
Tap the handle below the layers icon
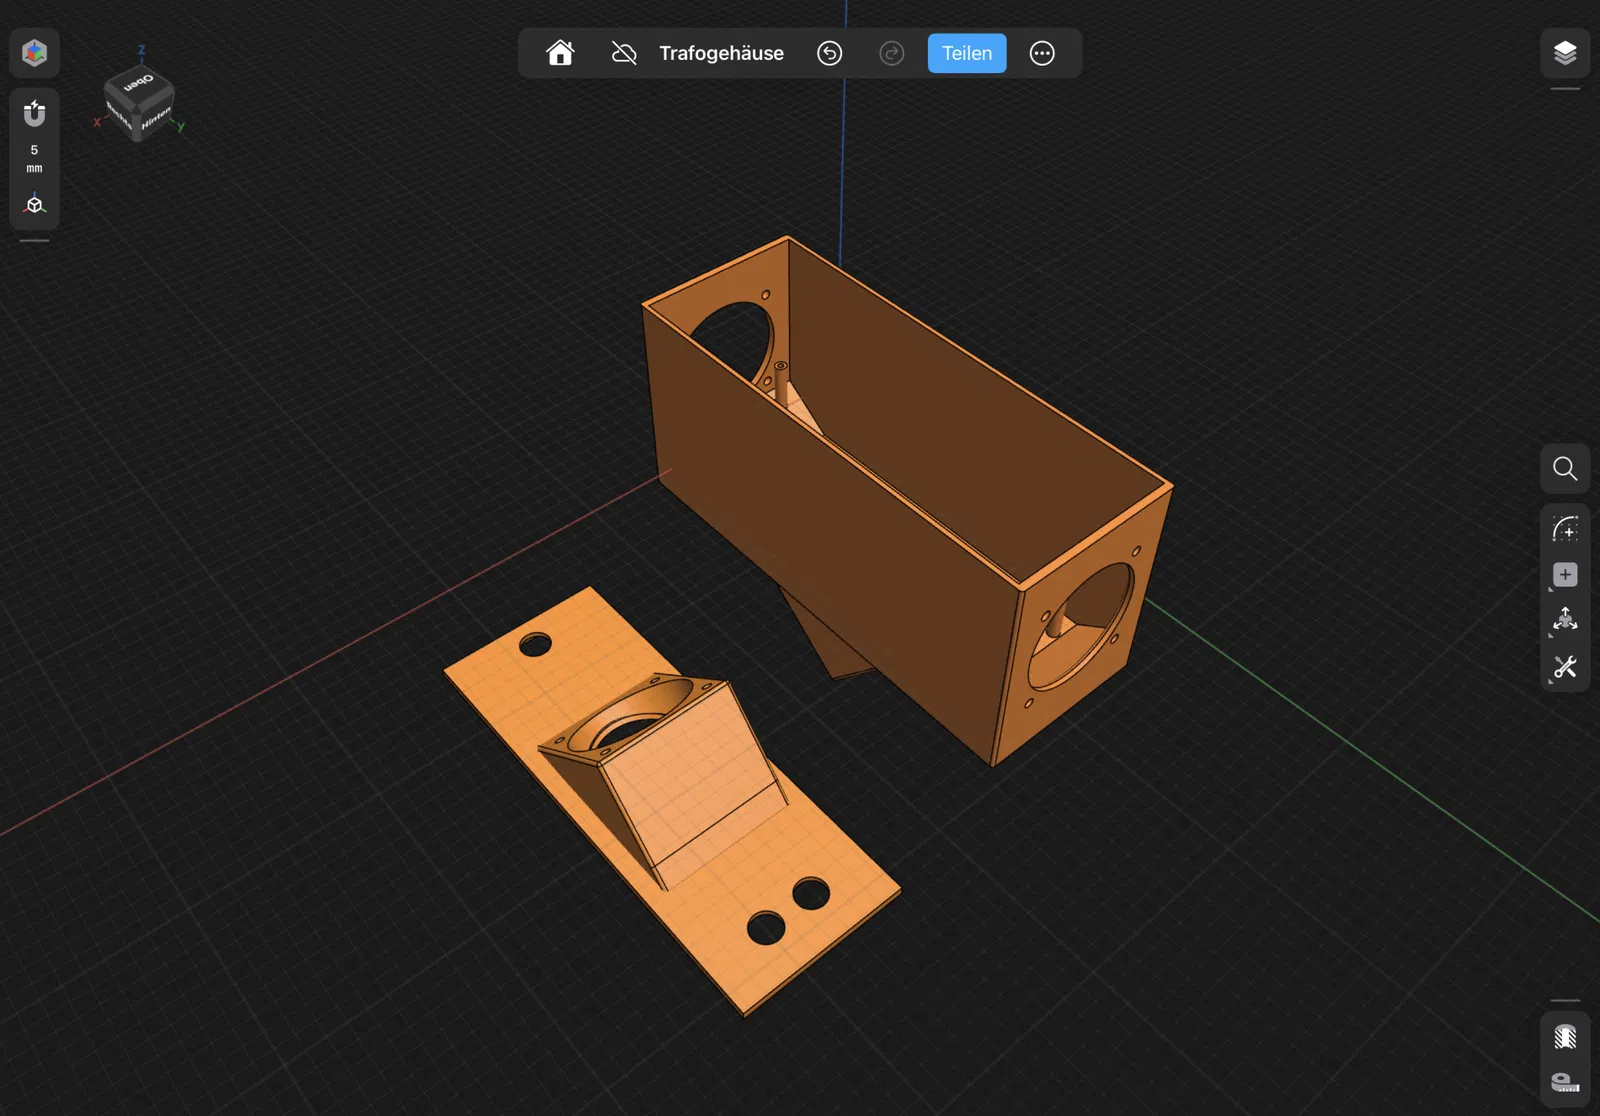[x=1565, y=89]
